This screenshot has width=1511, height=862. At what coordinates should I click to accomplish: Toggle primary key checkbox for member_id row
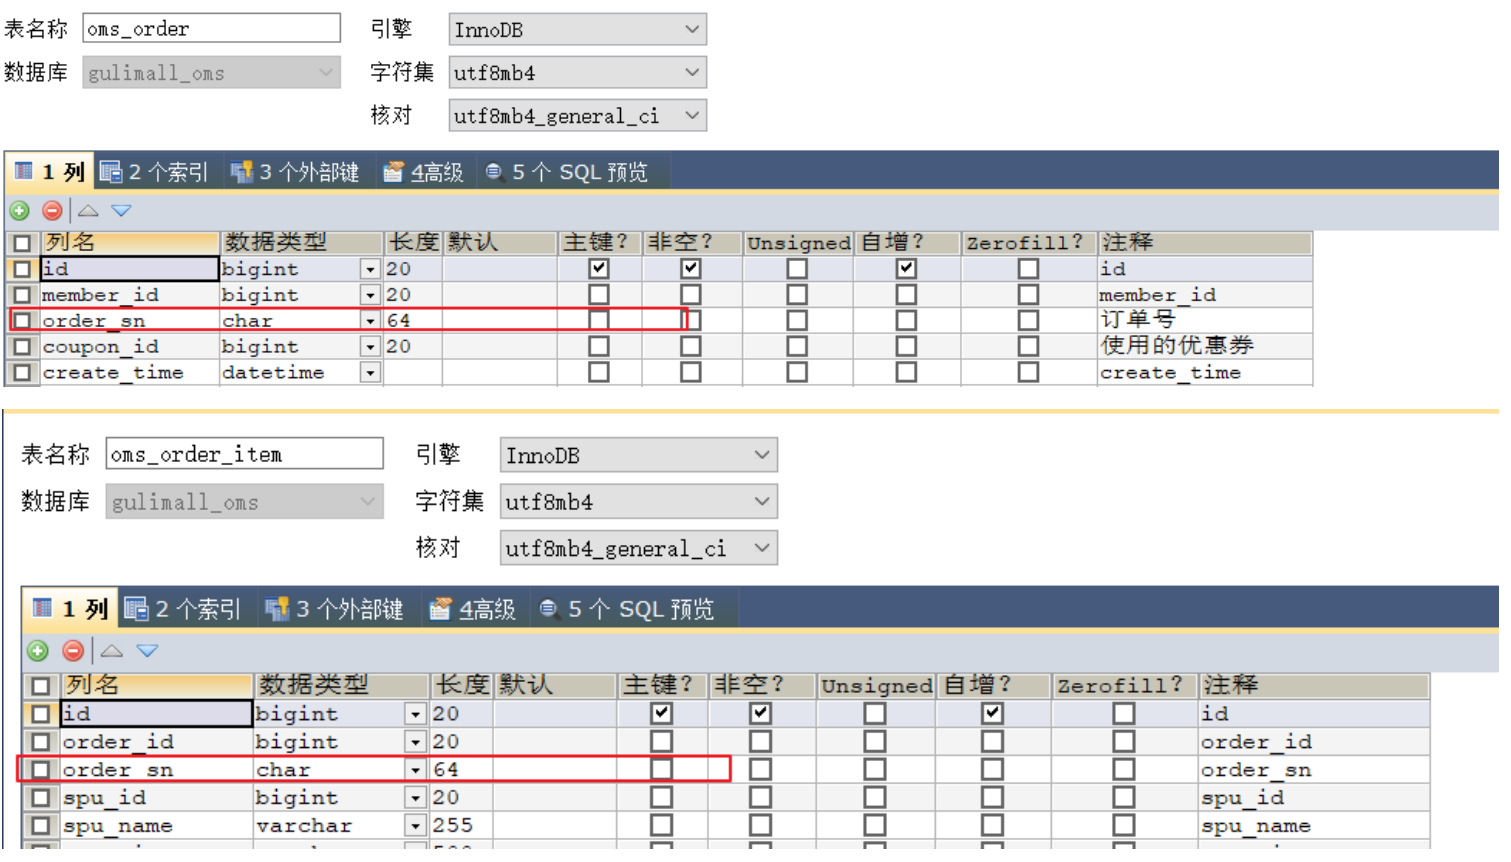[599, 295]
